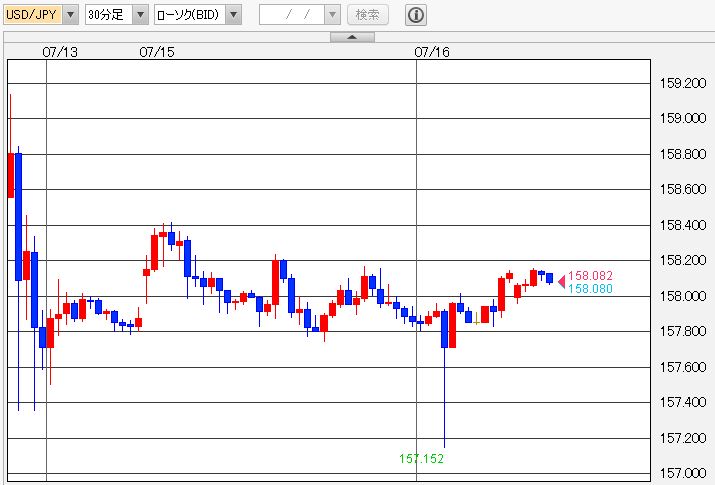The image size is (715, 485).
Task: Click the 158.400 price axis label
Action: click(683, 225)
